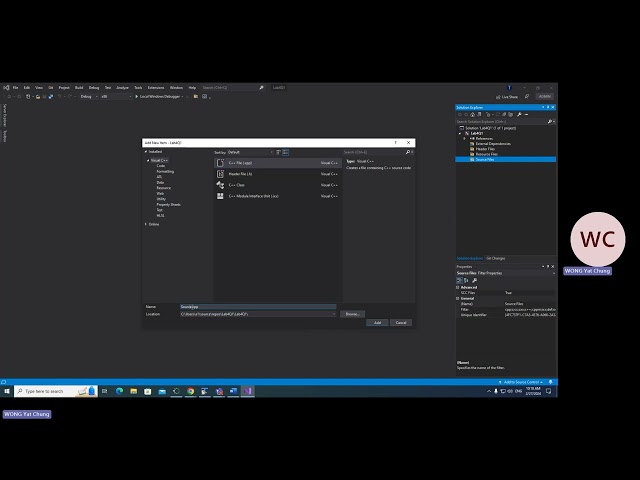
Task: Select the ATL category
Action: click(x=159, y=177)
